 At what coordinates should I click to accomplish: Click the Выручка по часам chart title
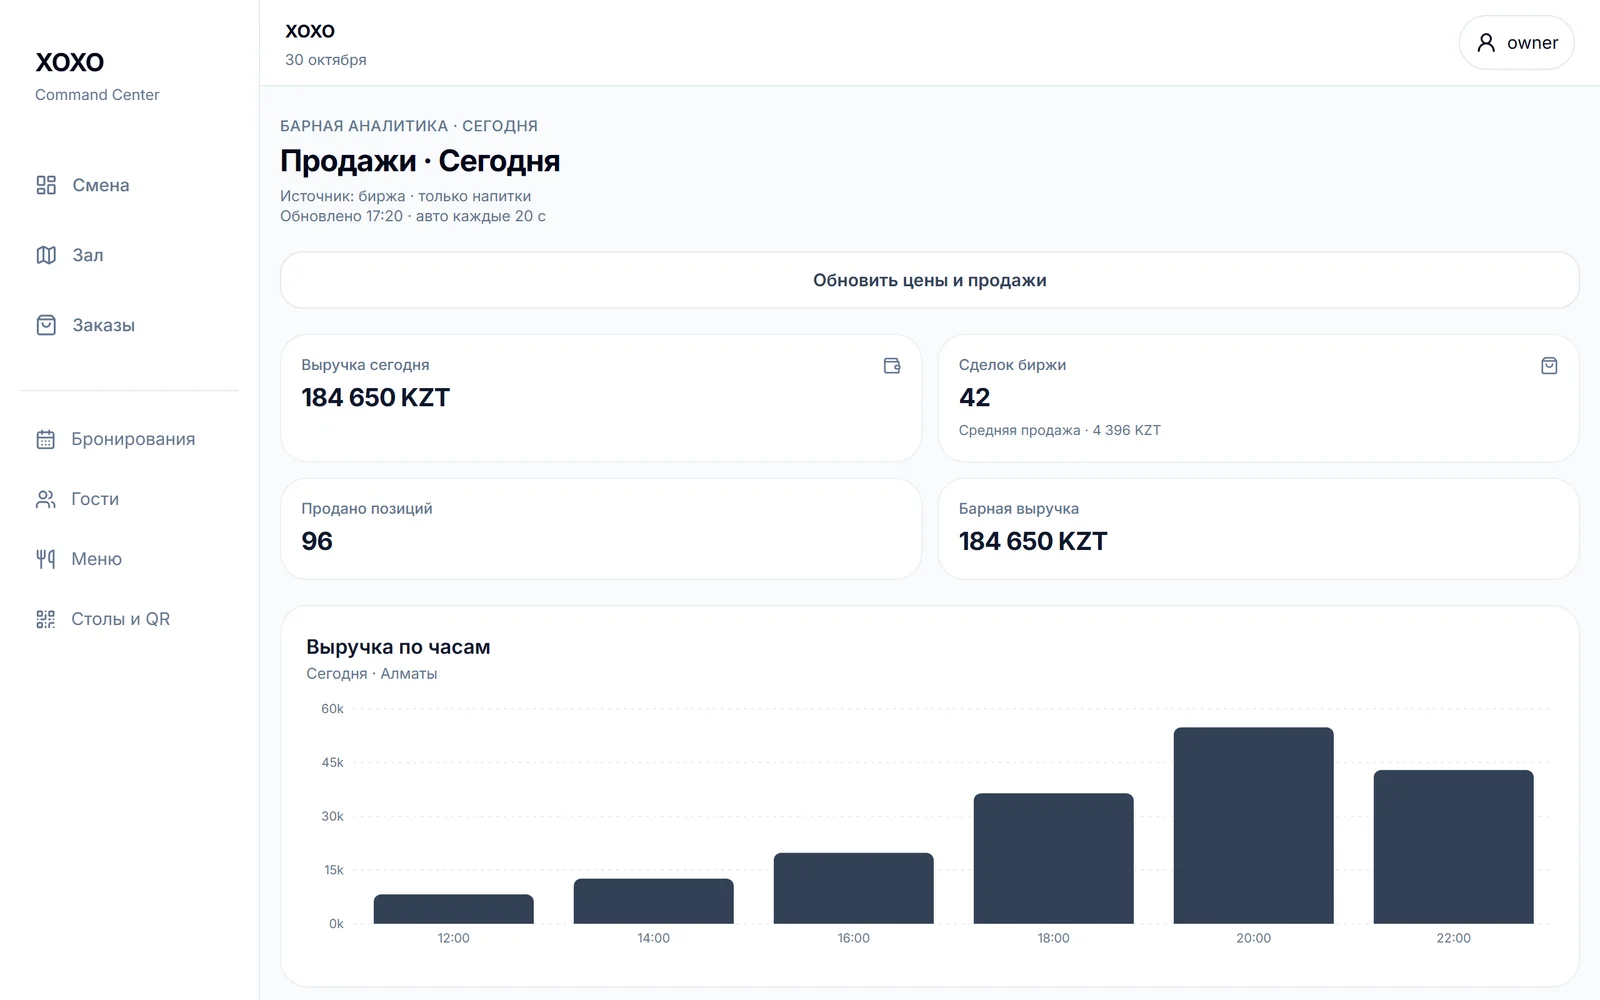(398, 647)
